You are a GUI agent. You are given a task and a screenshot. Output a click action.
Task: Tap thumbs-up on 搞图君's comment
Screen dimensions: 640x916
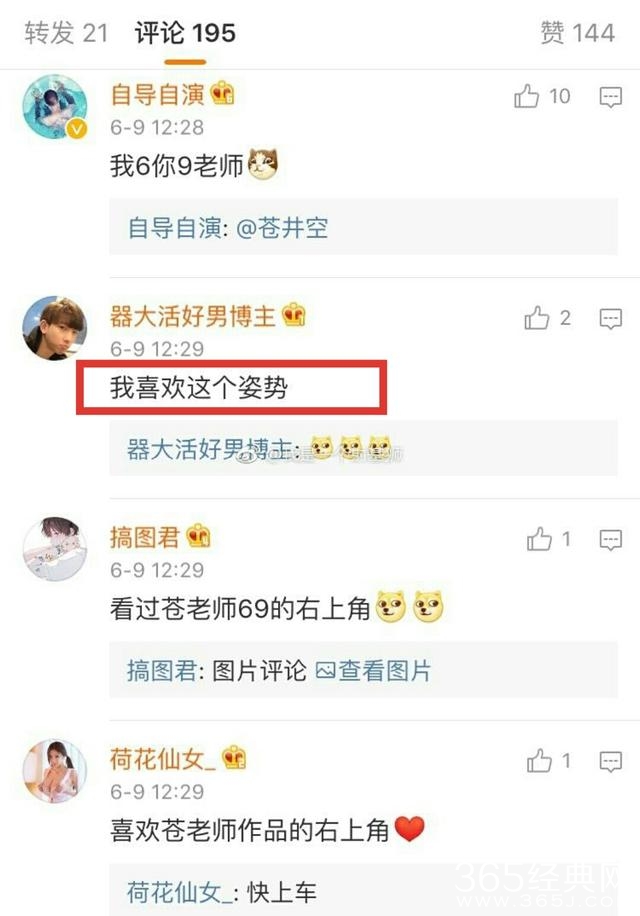click(539, 539)
